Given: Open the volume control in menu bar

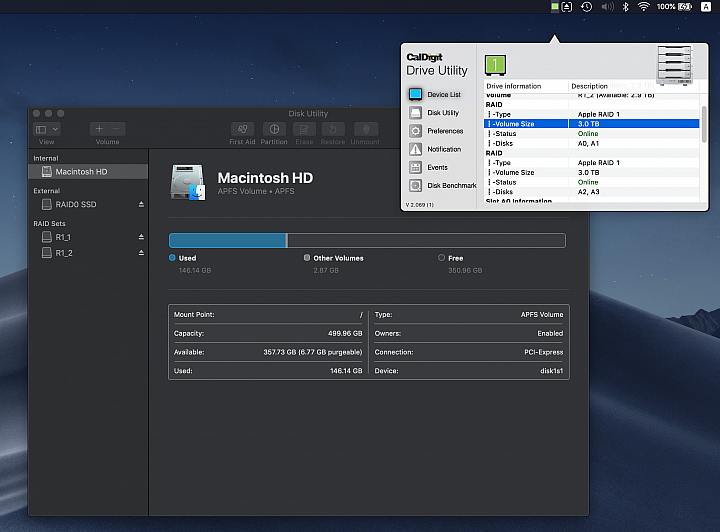Looking at the screenshot, I should coord(607,6).
